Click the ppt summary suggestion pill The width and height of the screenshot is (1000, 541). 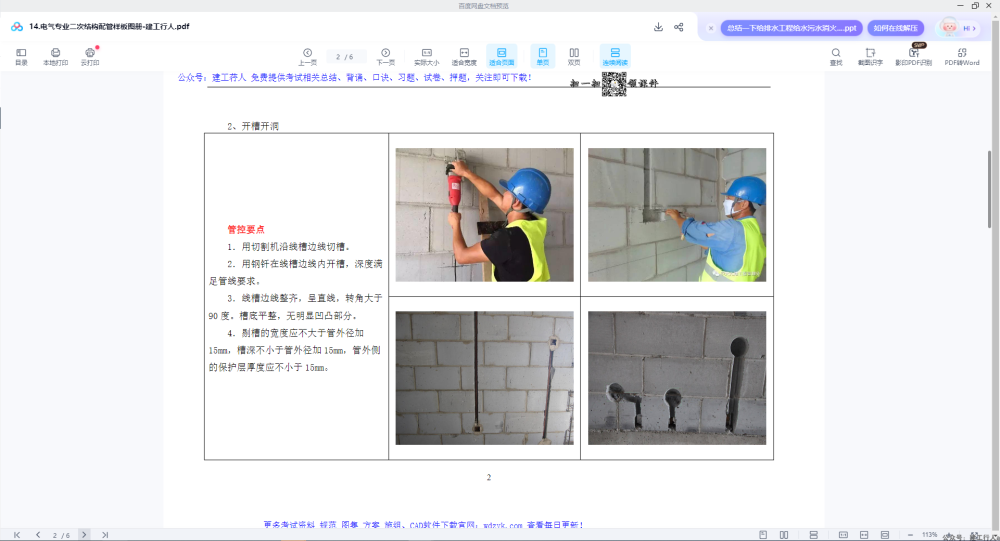click(x=791, y=28)
